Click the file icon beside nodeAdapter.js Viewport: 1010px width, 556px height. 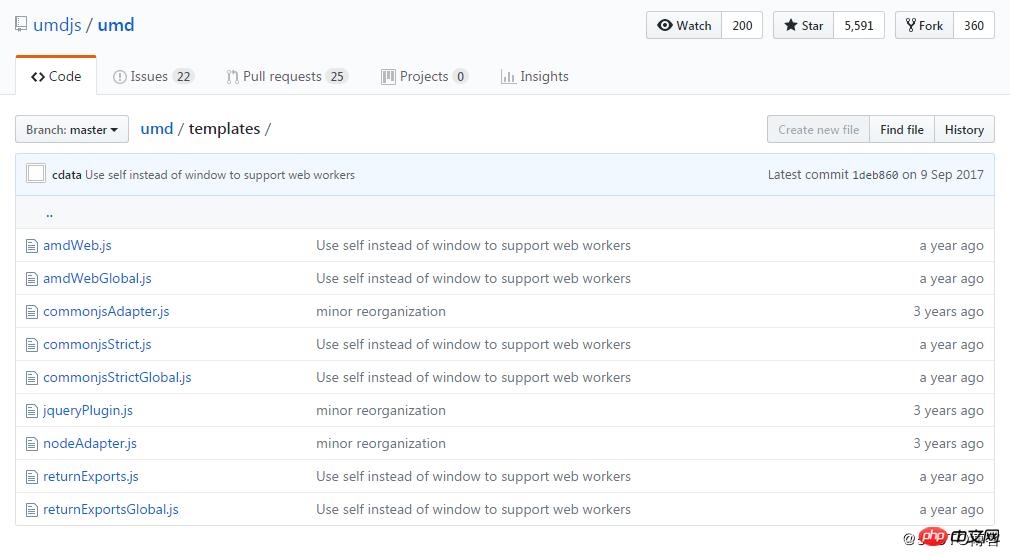click(x=31, y=444)
